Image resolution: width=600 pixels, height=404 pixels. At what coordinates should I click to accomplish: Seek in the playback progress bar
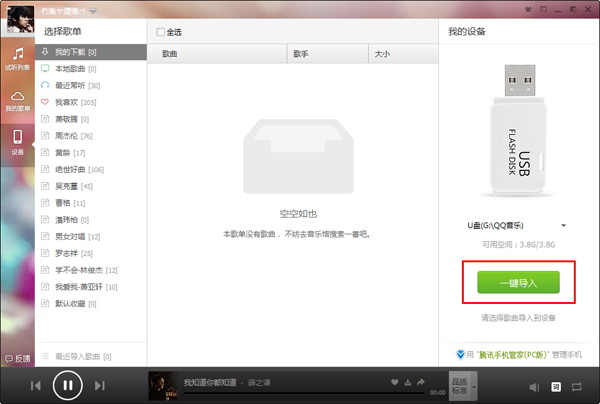coord(304,393)
